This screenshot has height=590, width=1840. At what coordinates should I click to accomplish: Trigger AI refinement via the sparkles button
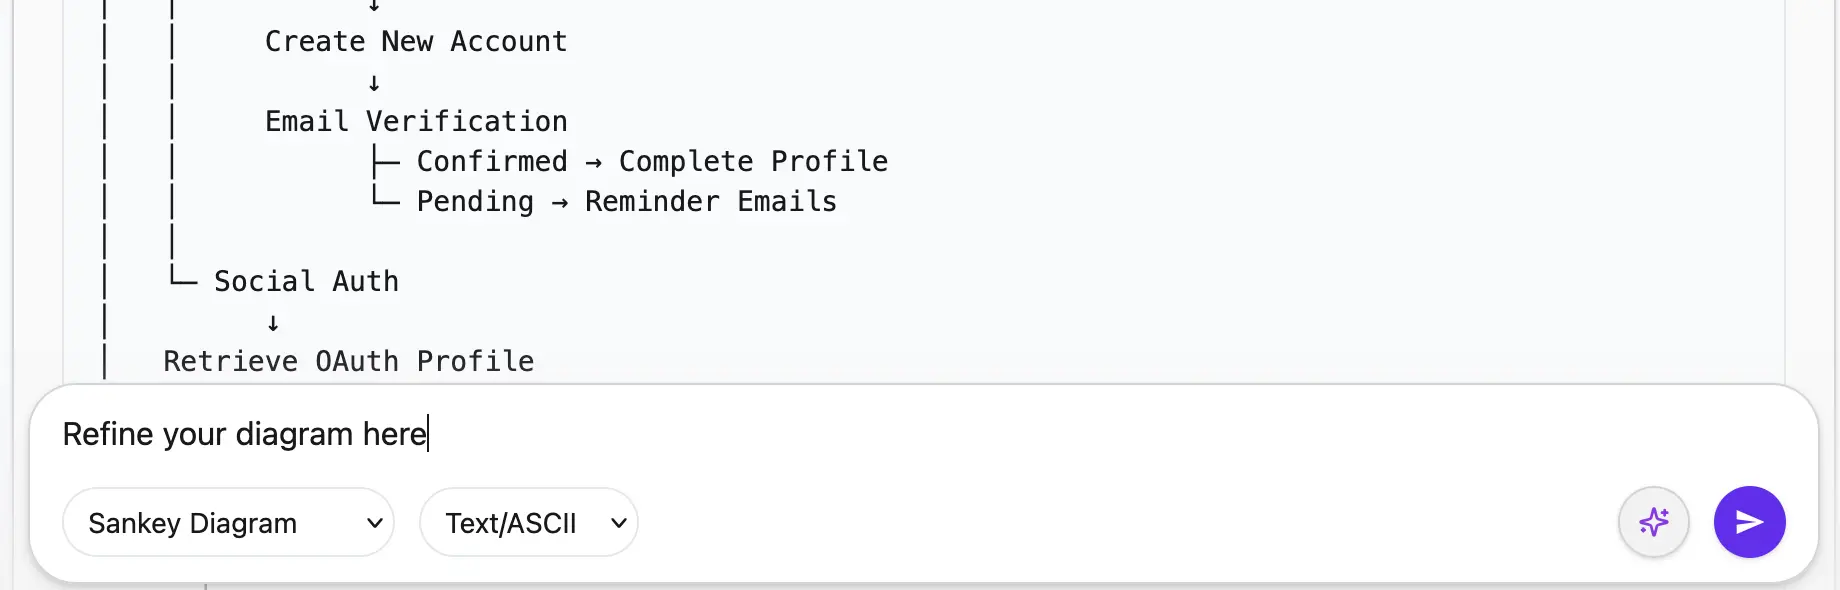click(1653, 522)
